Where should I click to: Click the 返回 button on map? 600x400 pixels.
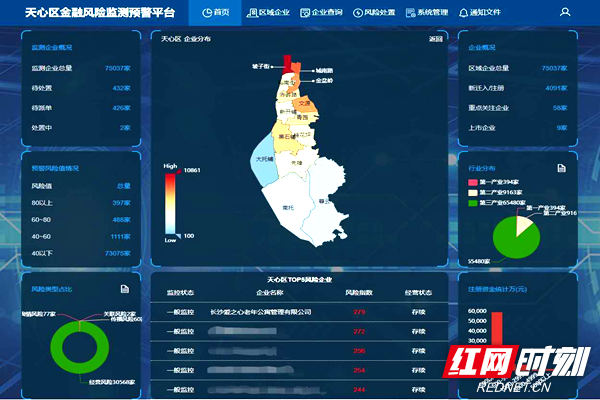point(435,39)
